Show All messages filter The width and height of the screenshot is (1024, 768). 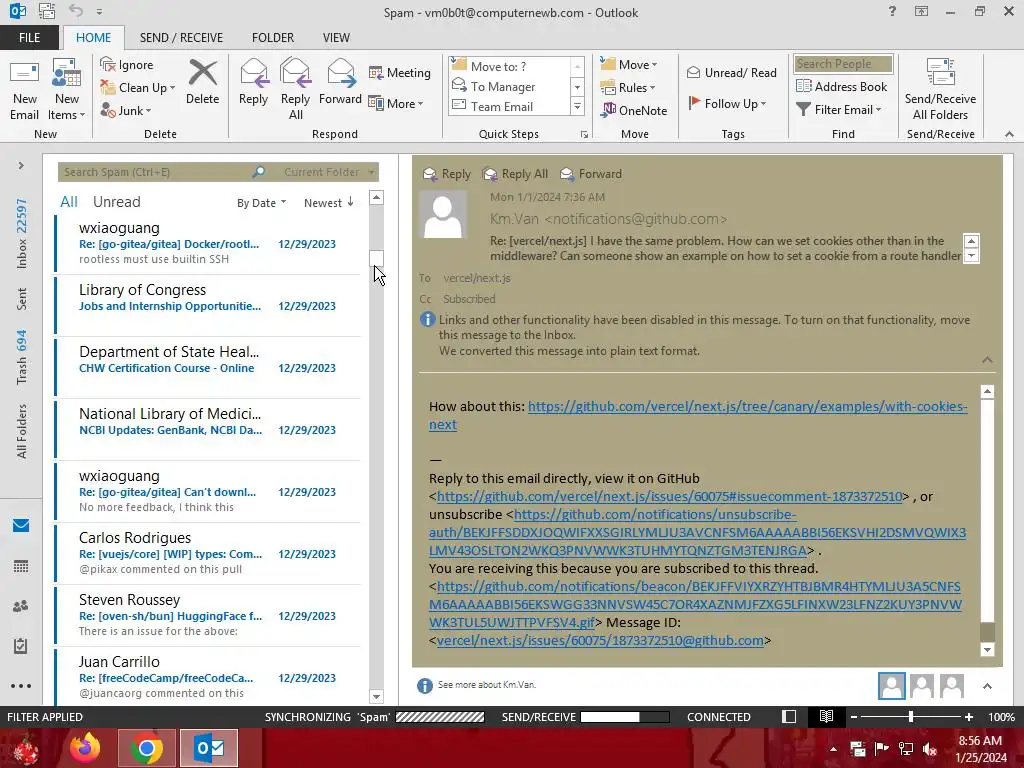pyautogui.click(x=69, y=202)
